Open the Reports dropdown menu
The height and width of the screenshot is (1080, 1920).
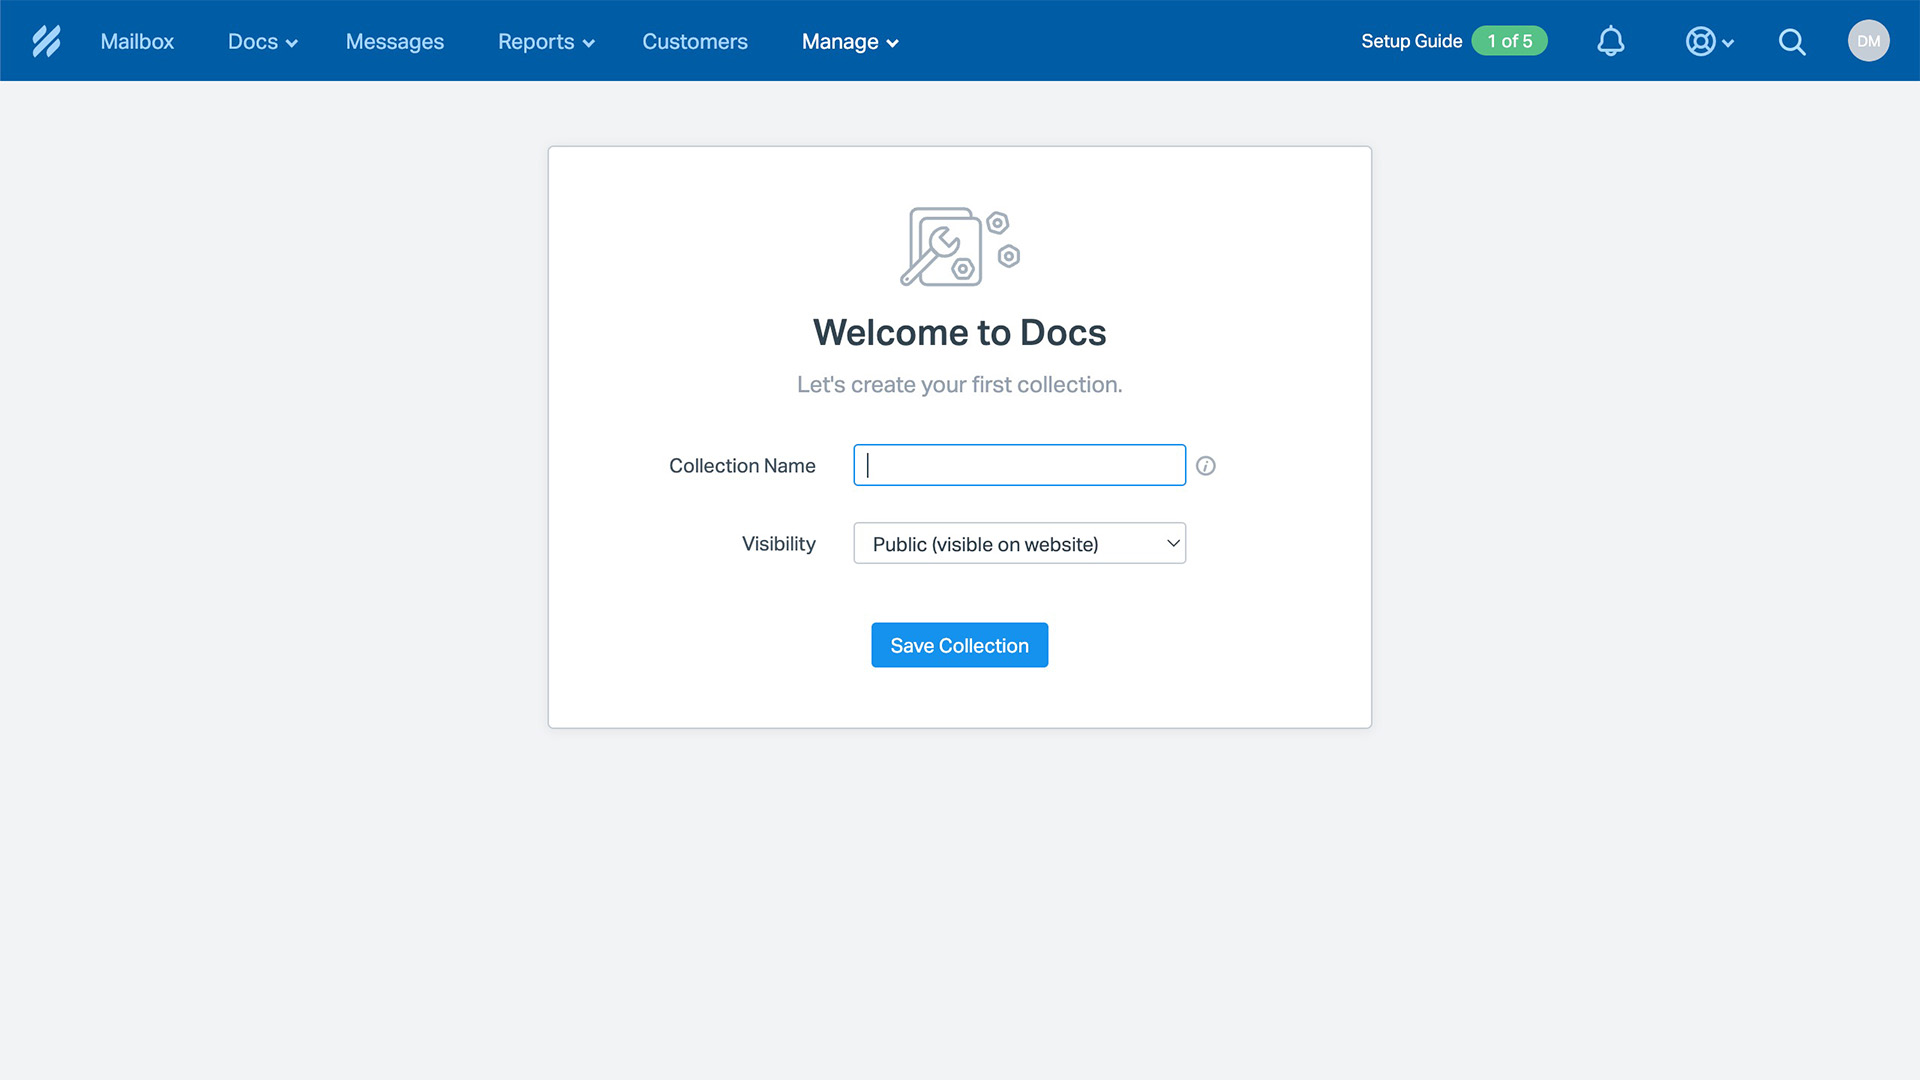(x=543, y=41)
